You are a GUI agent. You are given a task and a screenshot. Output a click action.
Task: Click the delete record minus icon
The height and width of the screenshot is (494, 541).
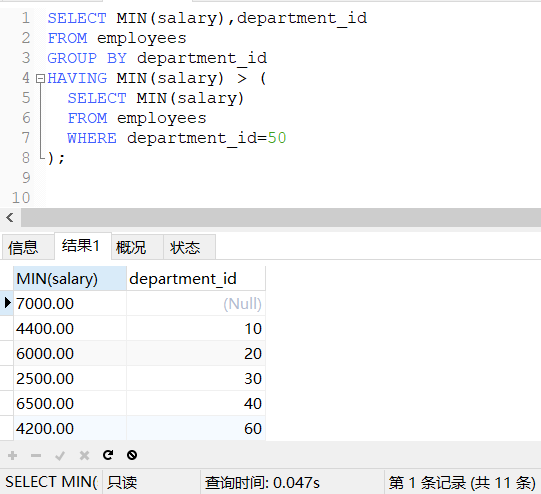coord(36,455)
